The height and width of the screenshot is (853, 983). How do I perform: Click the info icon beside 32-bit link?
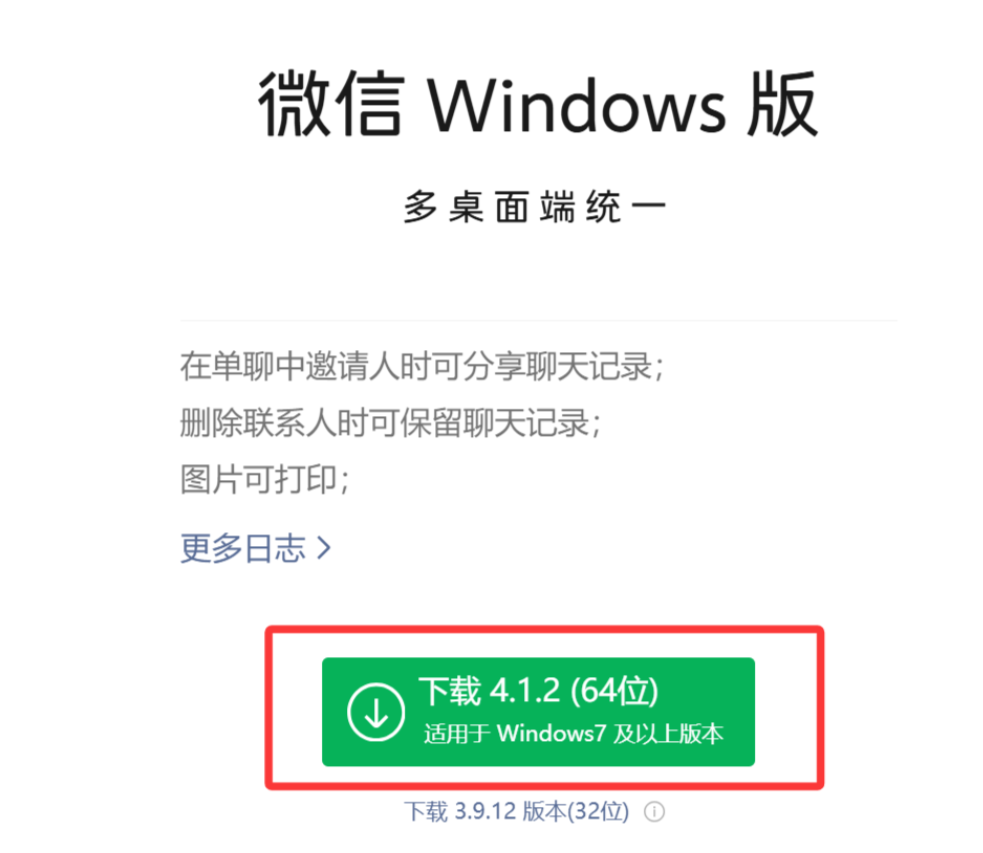pyautogui.click(x=654, y=812)
